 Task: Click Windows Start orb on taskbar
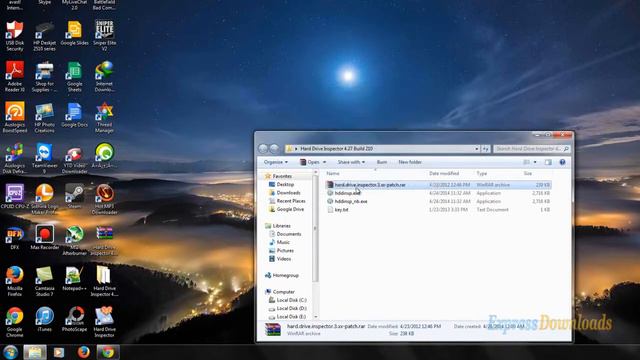pos(11,352)
